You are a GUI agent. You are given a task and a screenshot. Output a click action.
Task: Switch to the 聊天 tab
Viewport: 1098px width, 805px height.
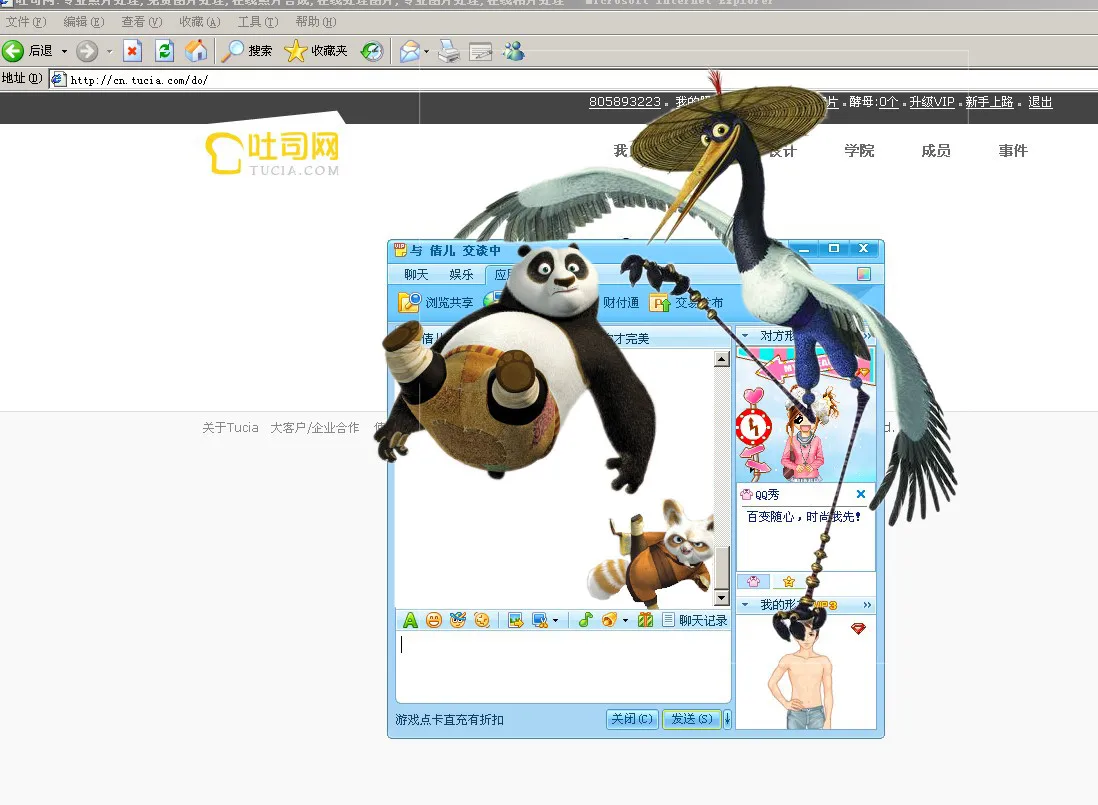click(x=416, y=274)
